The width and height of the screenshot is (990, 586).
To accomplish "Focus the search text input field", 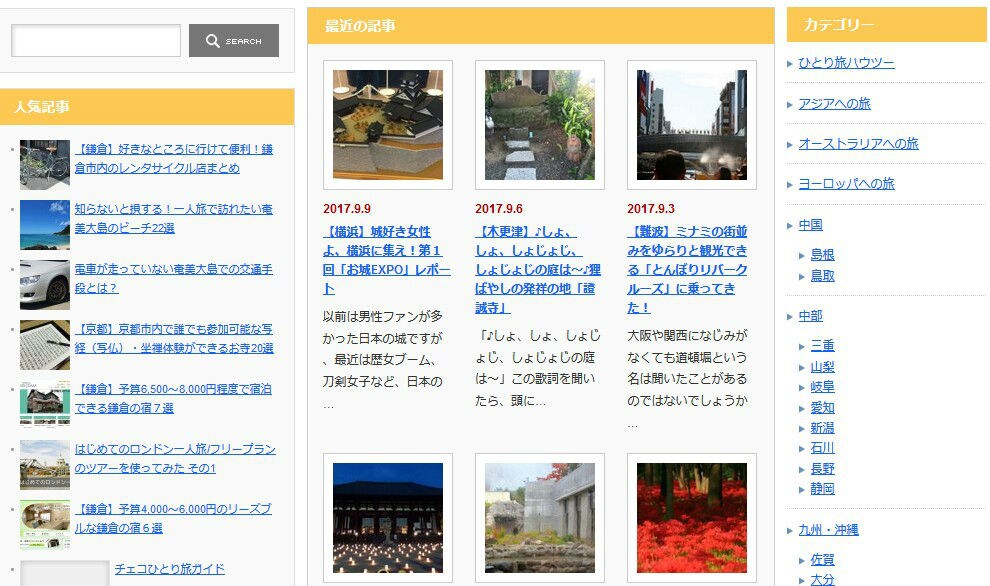I will pyautogui.click(x=96, y=40).
